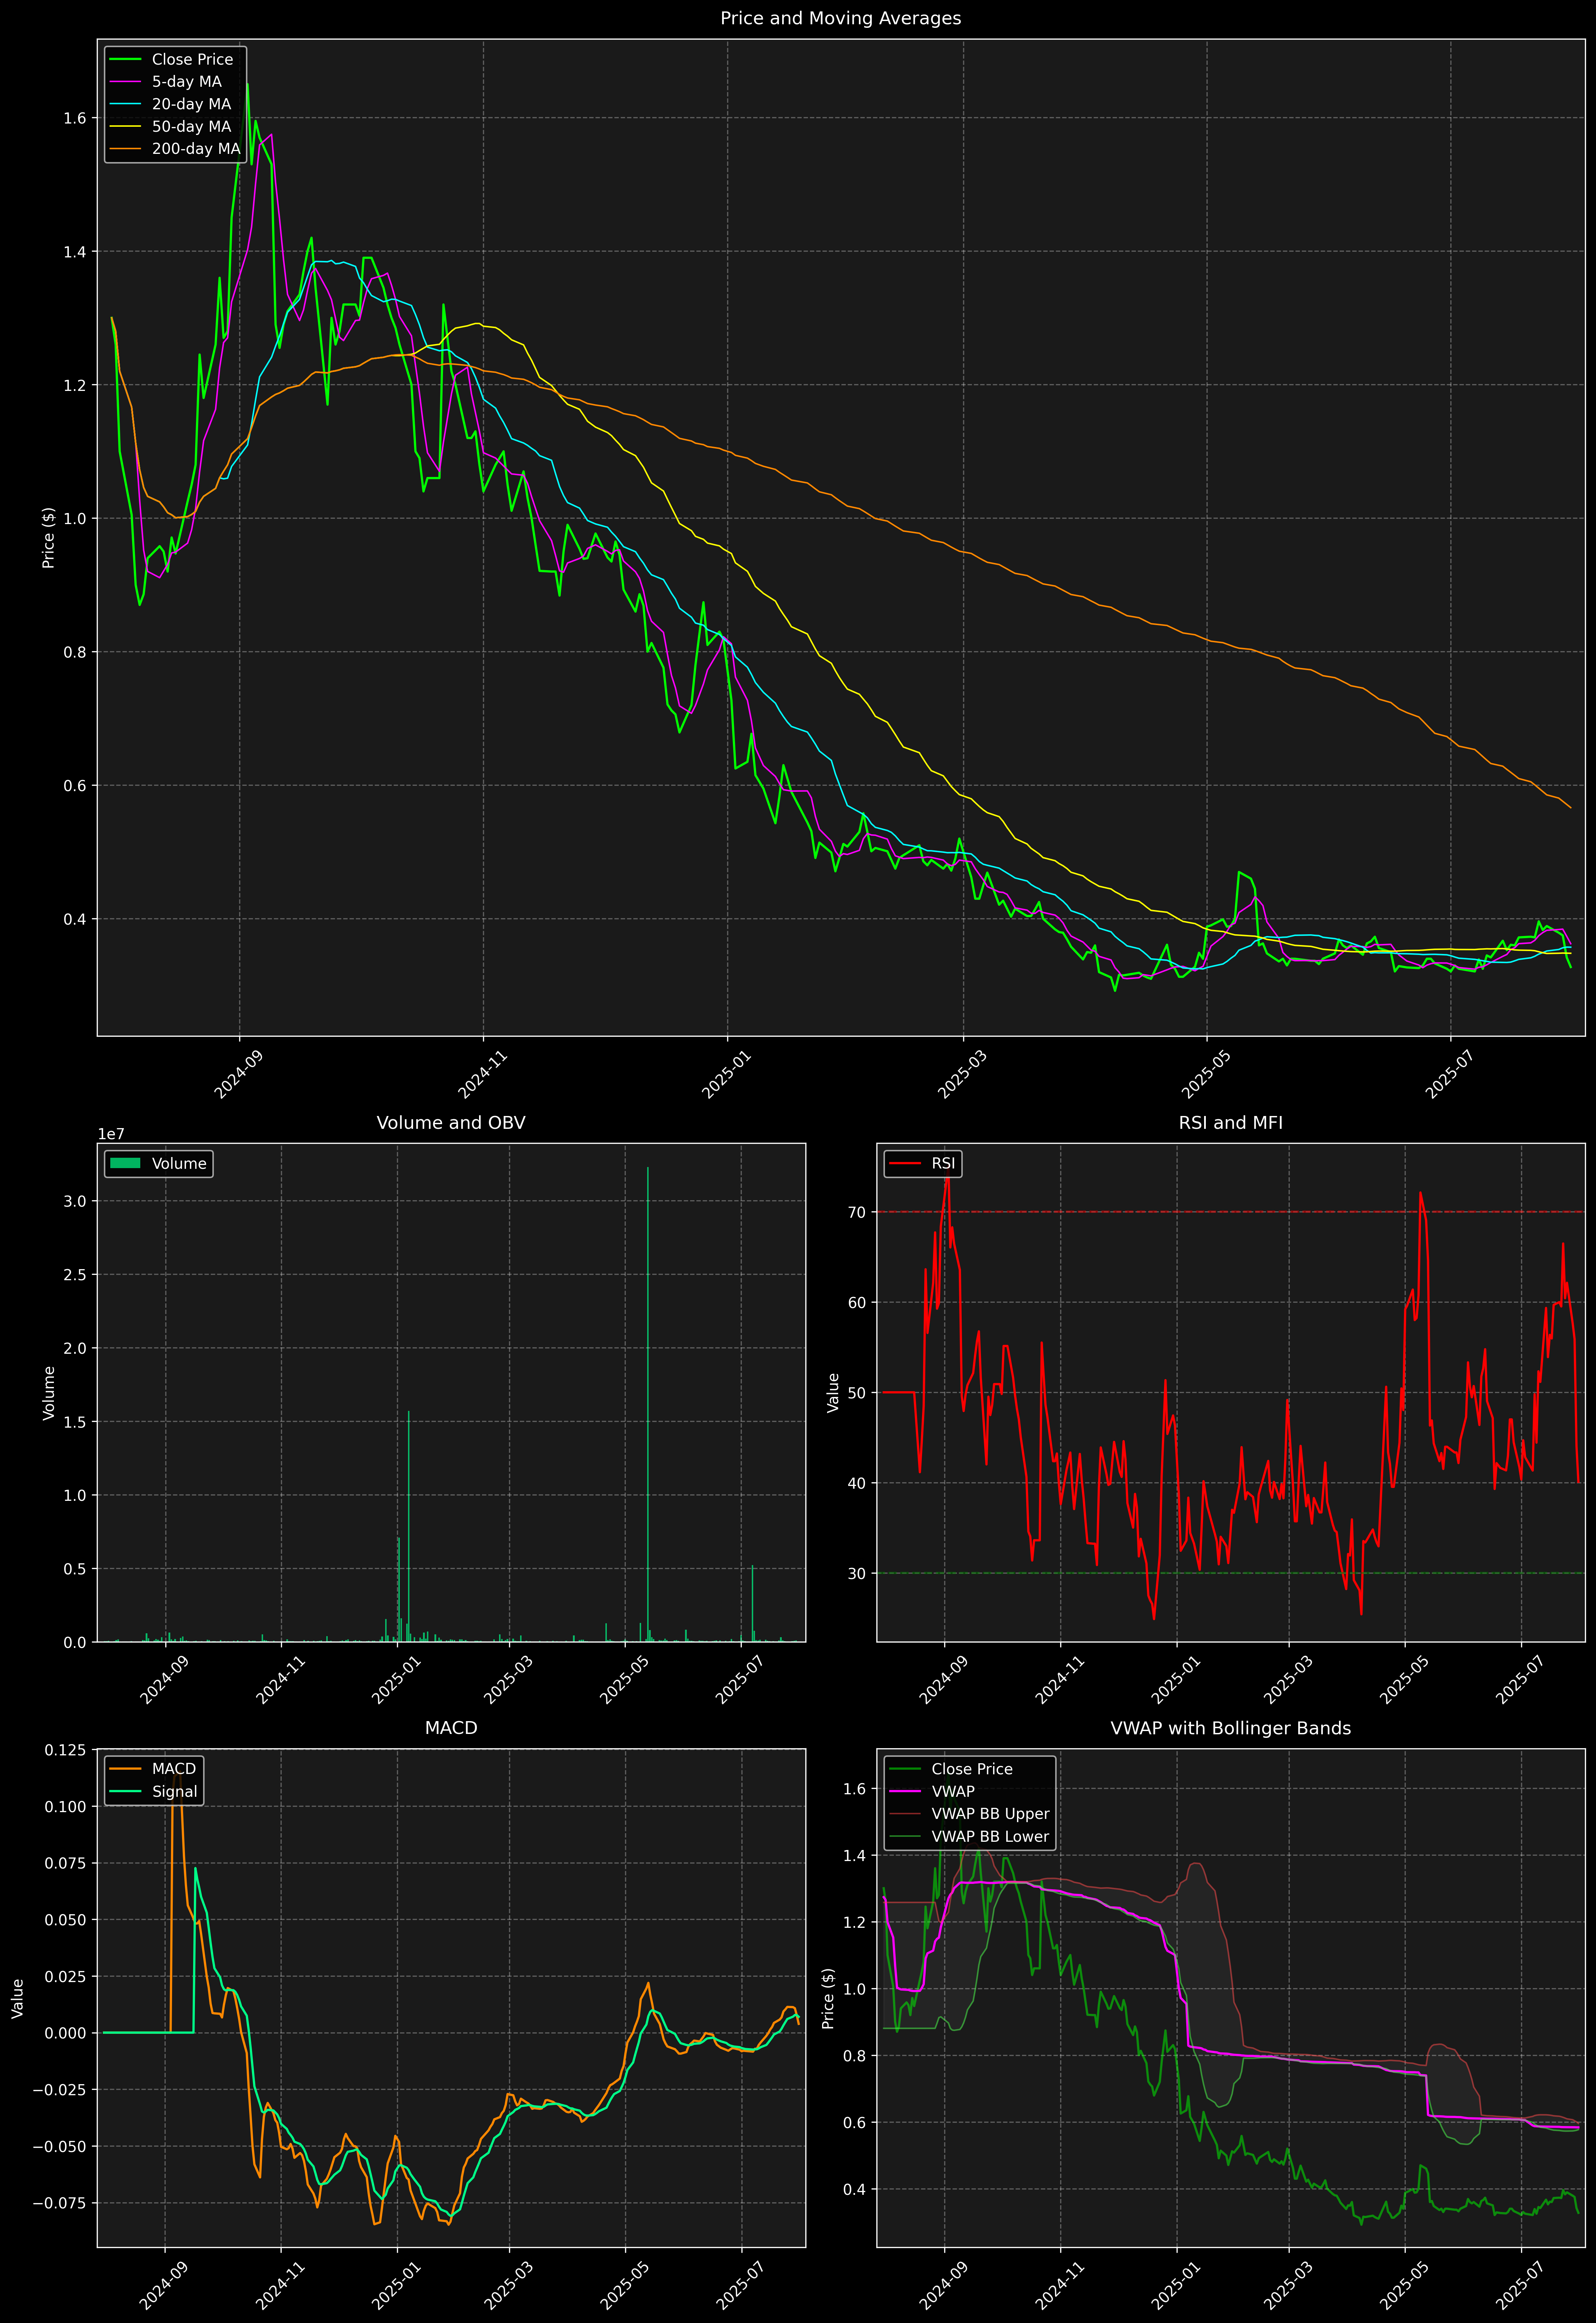Click "VWAP BB Upper" legend label
This screenshot has width=1596, height=2323.
tap(991, 1814)
